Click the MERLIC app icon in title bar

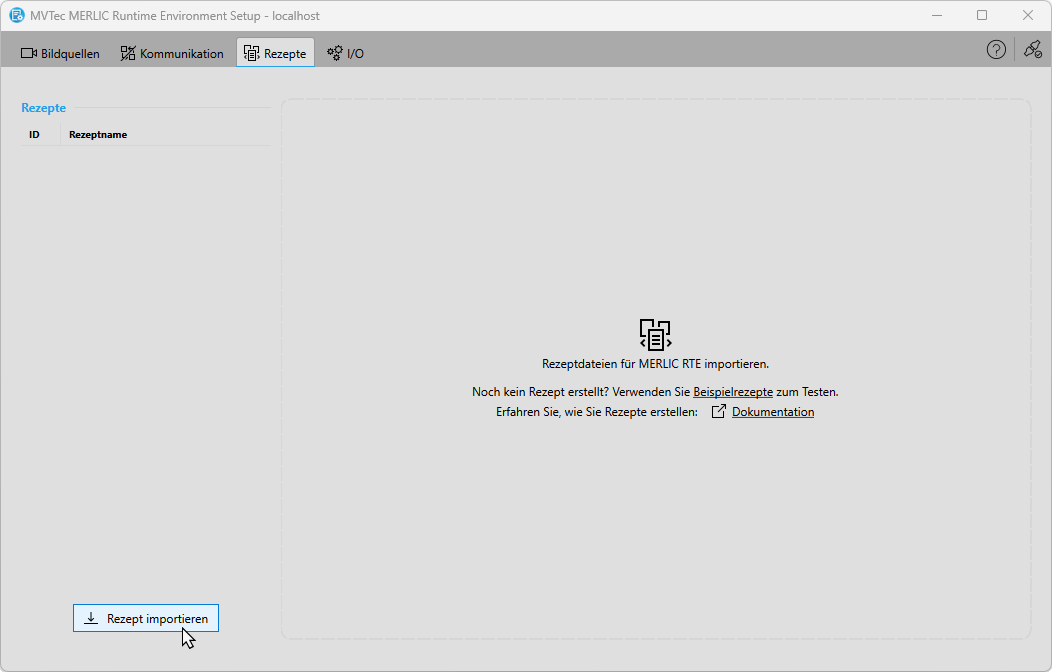(x=17, y=16)
